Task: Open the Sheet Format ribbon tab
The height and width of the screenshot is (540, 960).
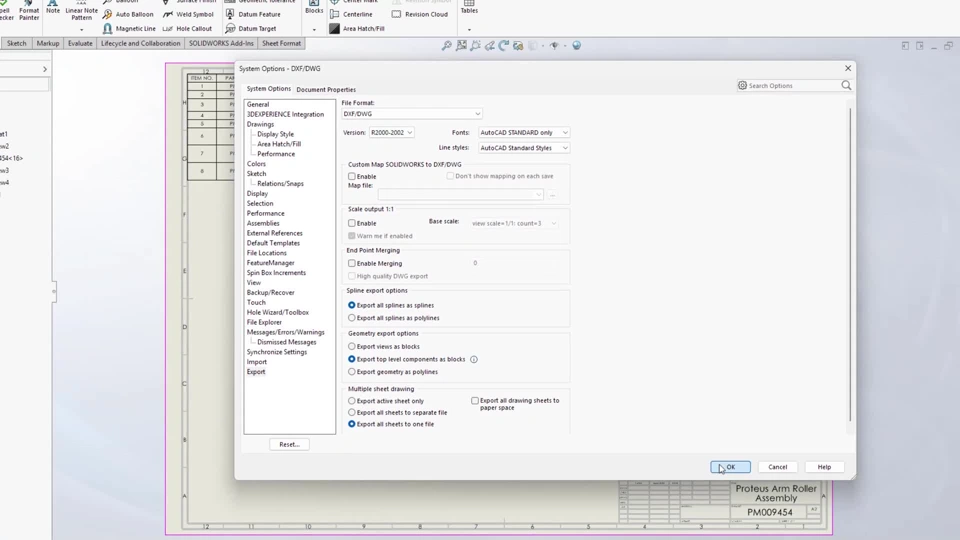Action: point(282,43)
